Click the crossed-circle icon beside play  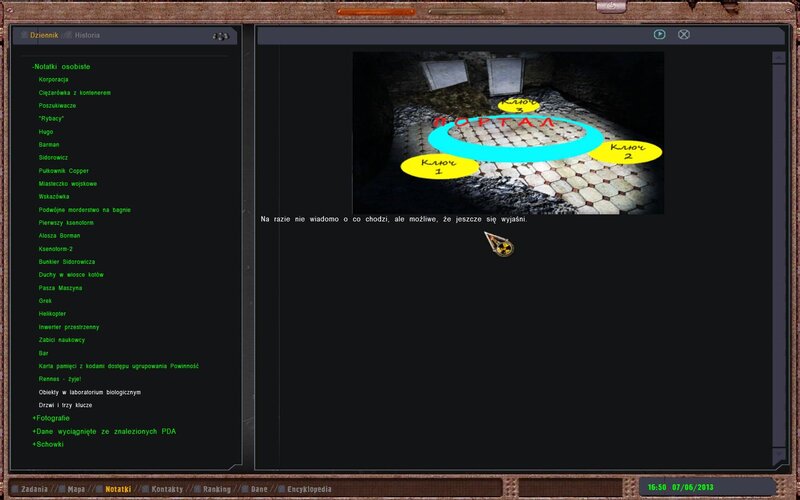[684, 34]
